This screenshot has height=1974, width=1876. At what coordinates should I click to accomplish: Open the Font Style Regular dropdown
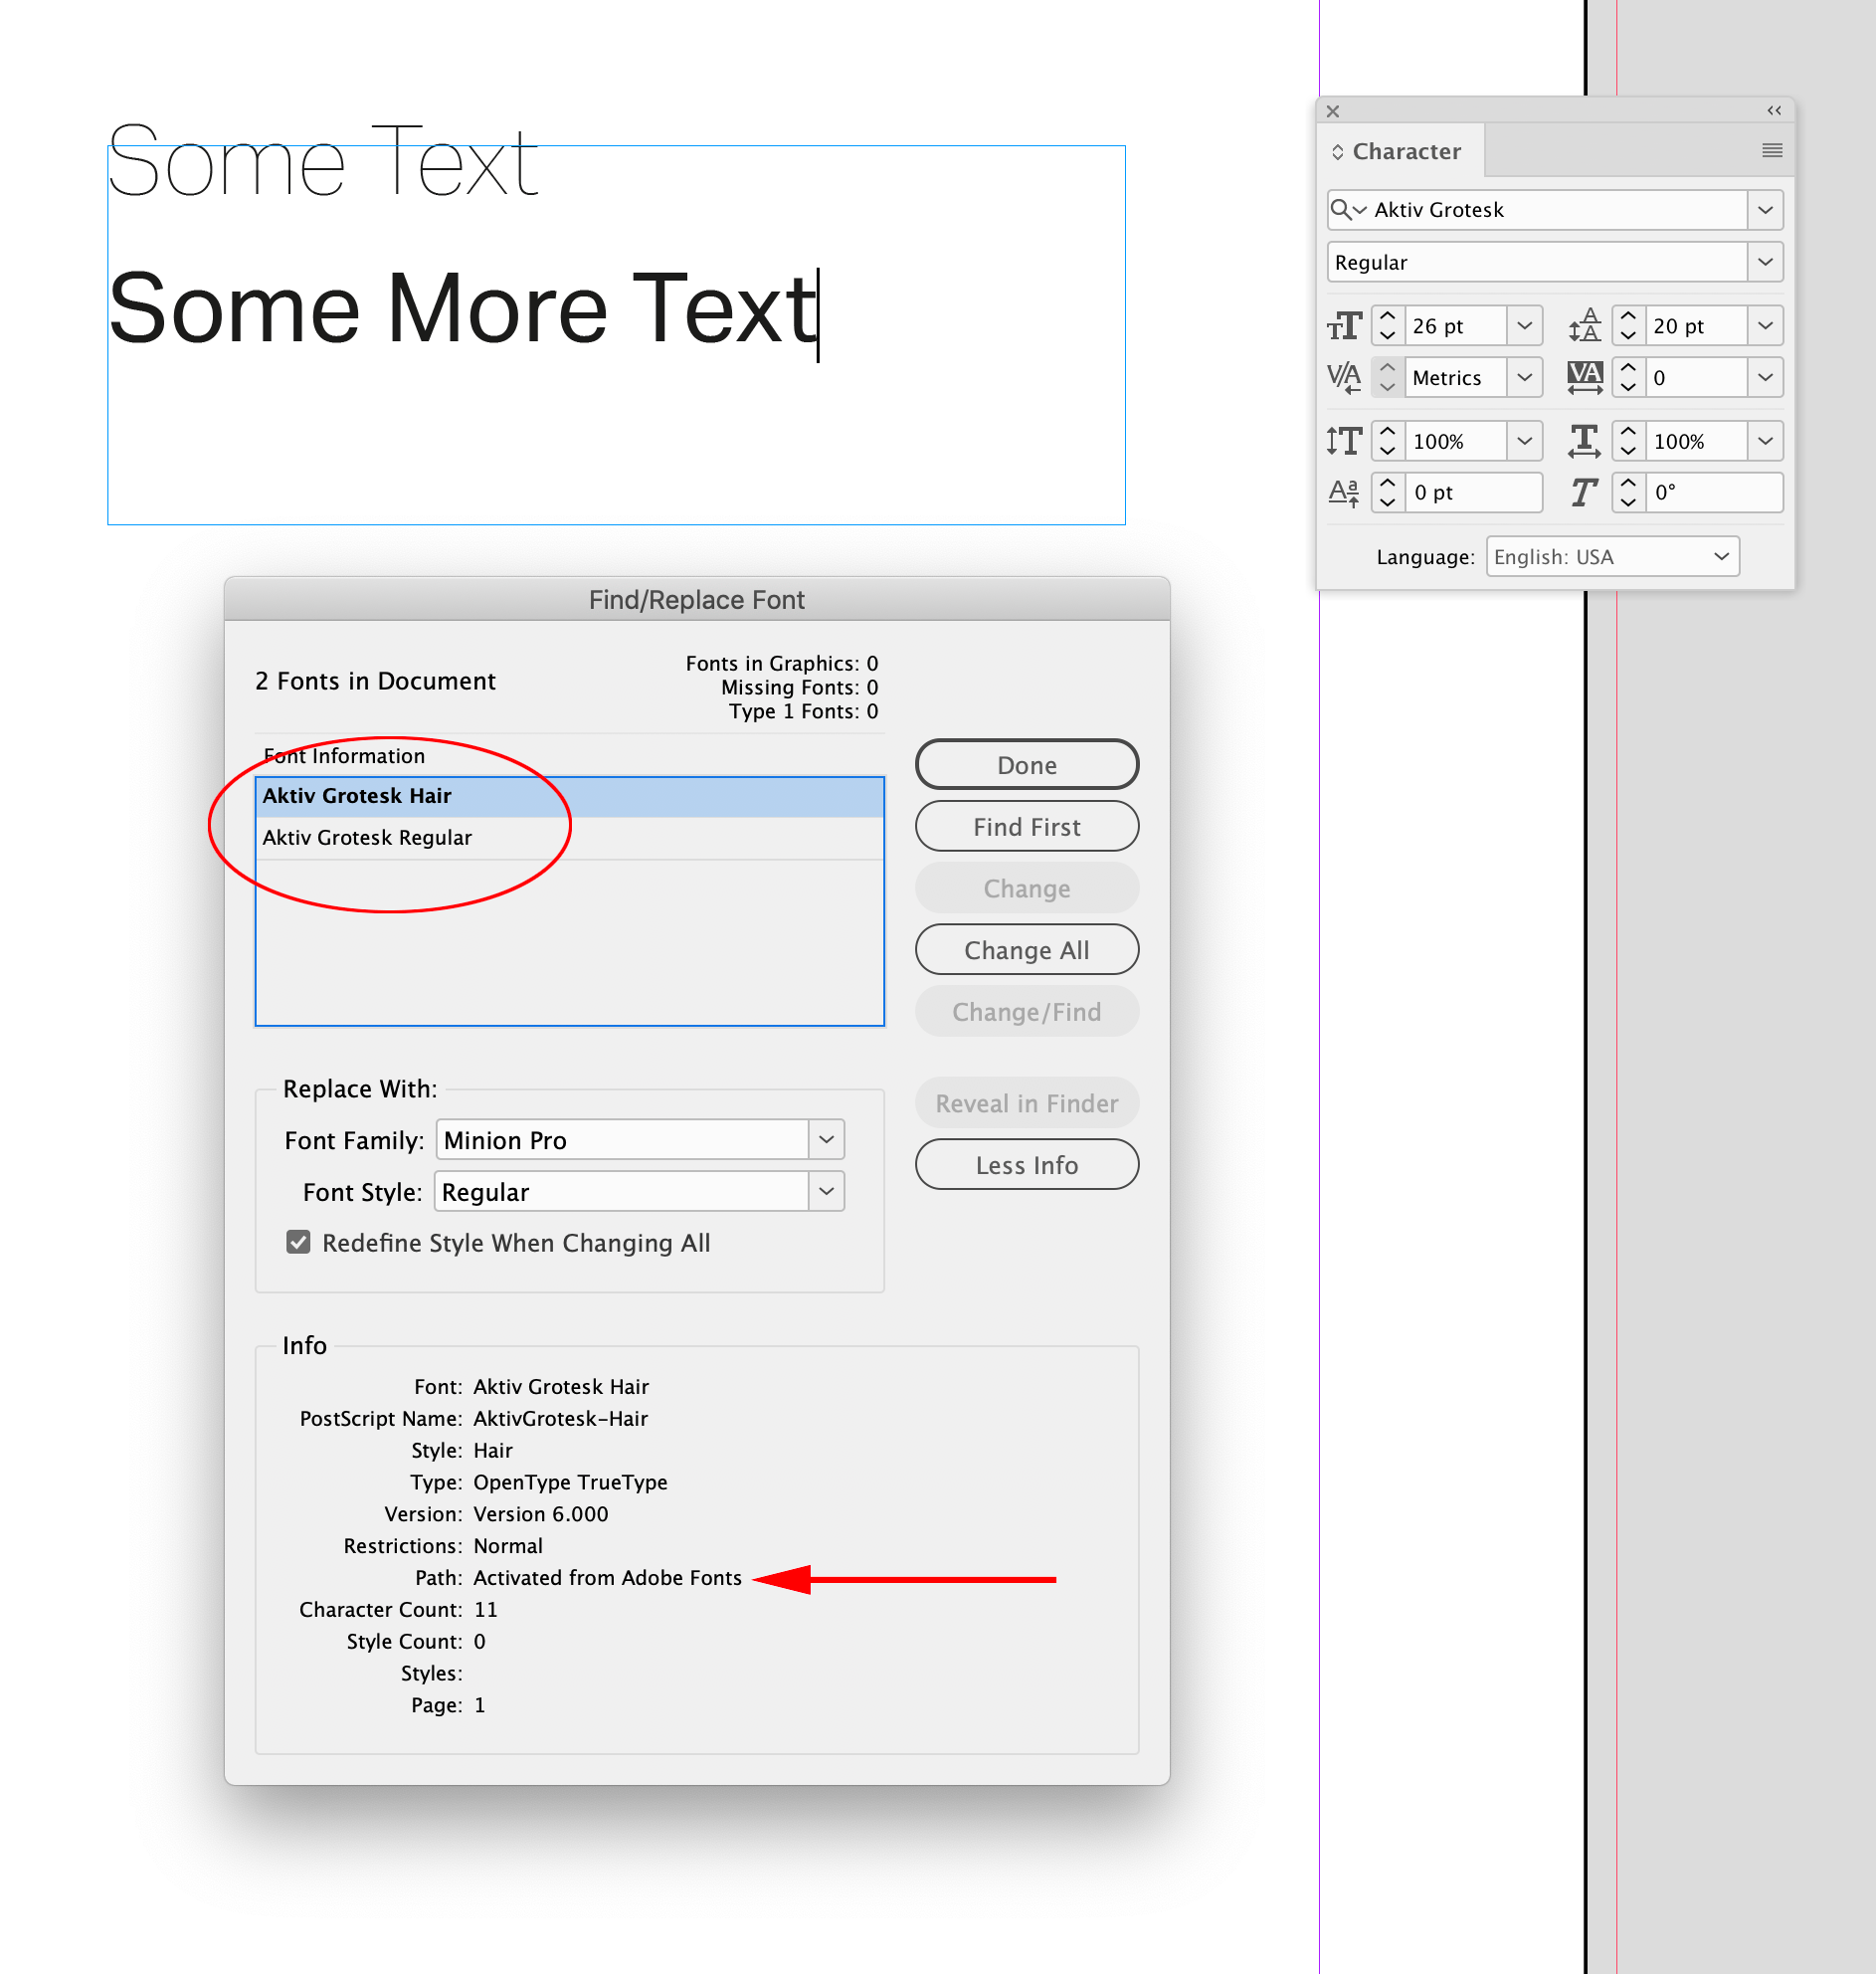tap(825, 1191)
